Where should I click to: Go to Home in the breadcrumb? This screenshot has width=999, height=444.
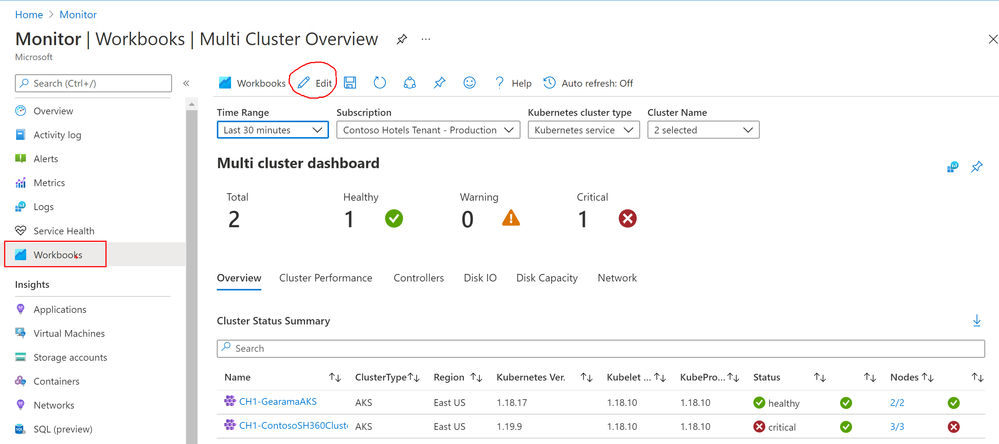tap(29, 14)
